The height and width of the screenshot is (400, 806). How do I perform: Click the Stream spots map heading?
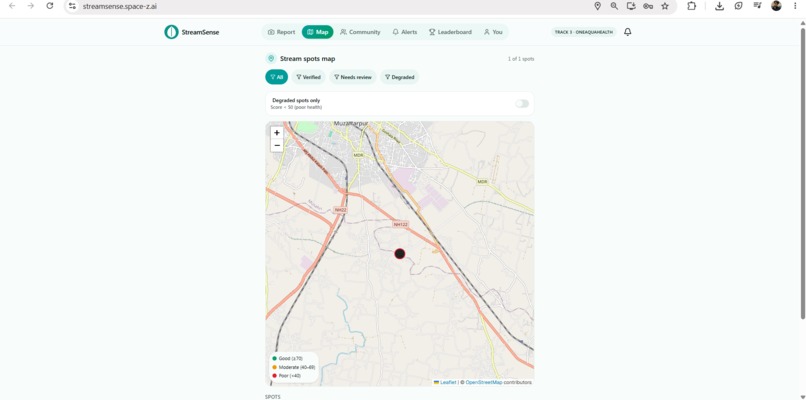[x=307, y=59]
